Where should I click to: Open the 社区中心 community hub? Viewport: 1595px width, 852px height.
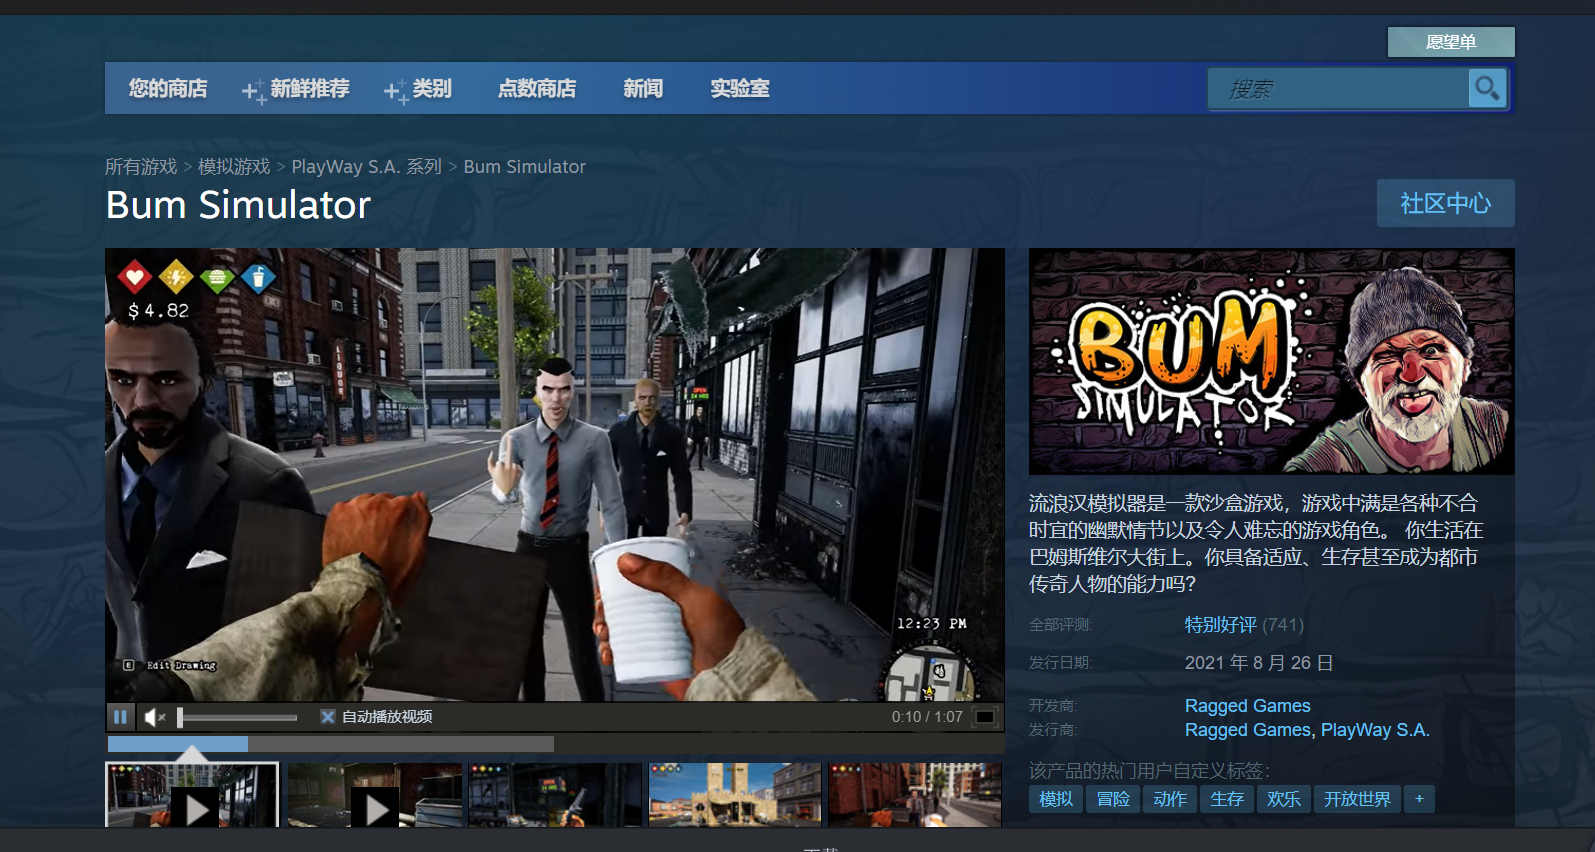(1445, 203)
